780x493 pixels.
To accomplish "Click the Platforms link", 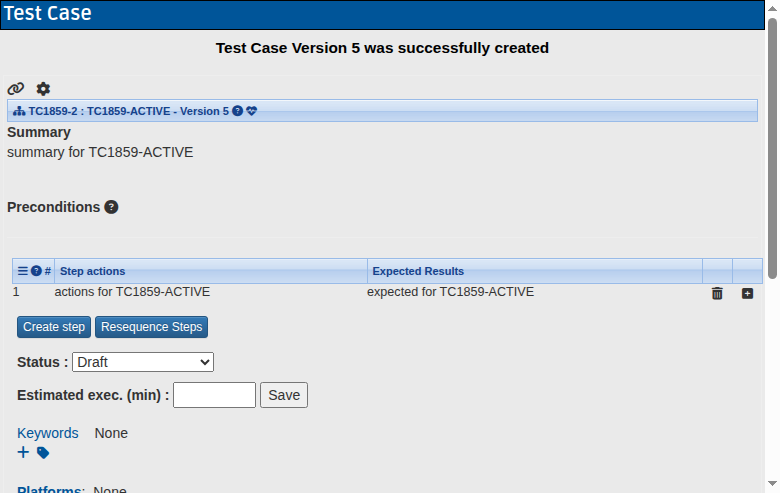I will pos(51,489).
